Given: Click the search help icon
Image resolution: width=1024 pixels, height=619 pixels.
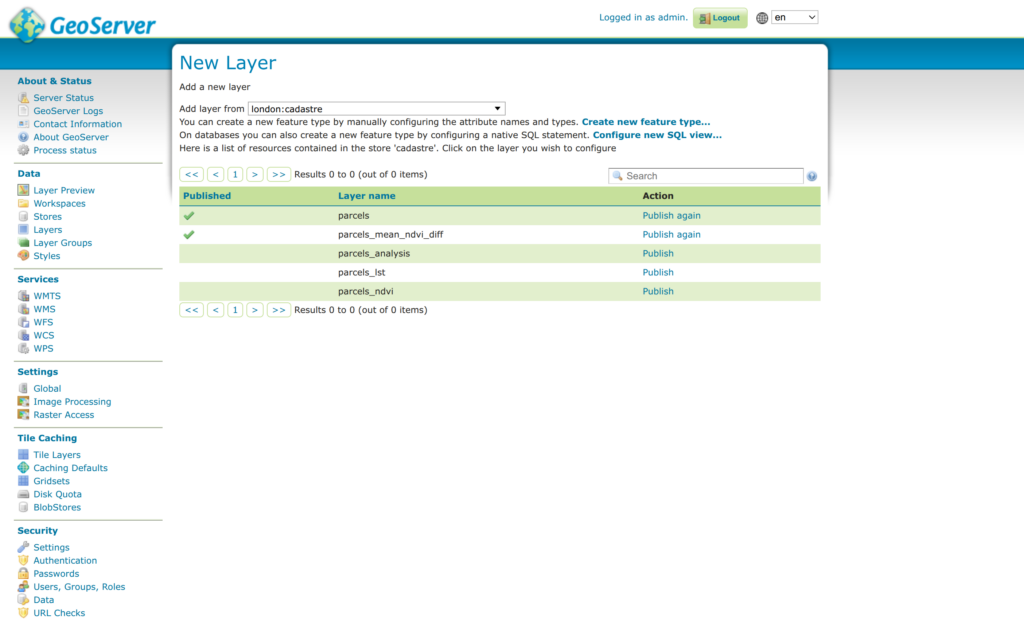Looking at the screenshot, I should click(812, 176).
